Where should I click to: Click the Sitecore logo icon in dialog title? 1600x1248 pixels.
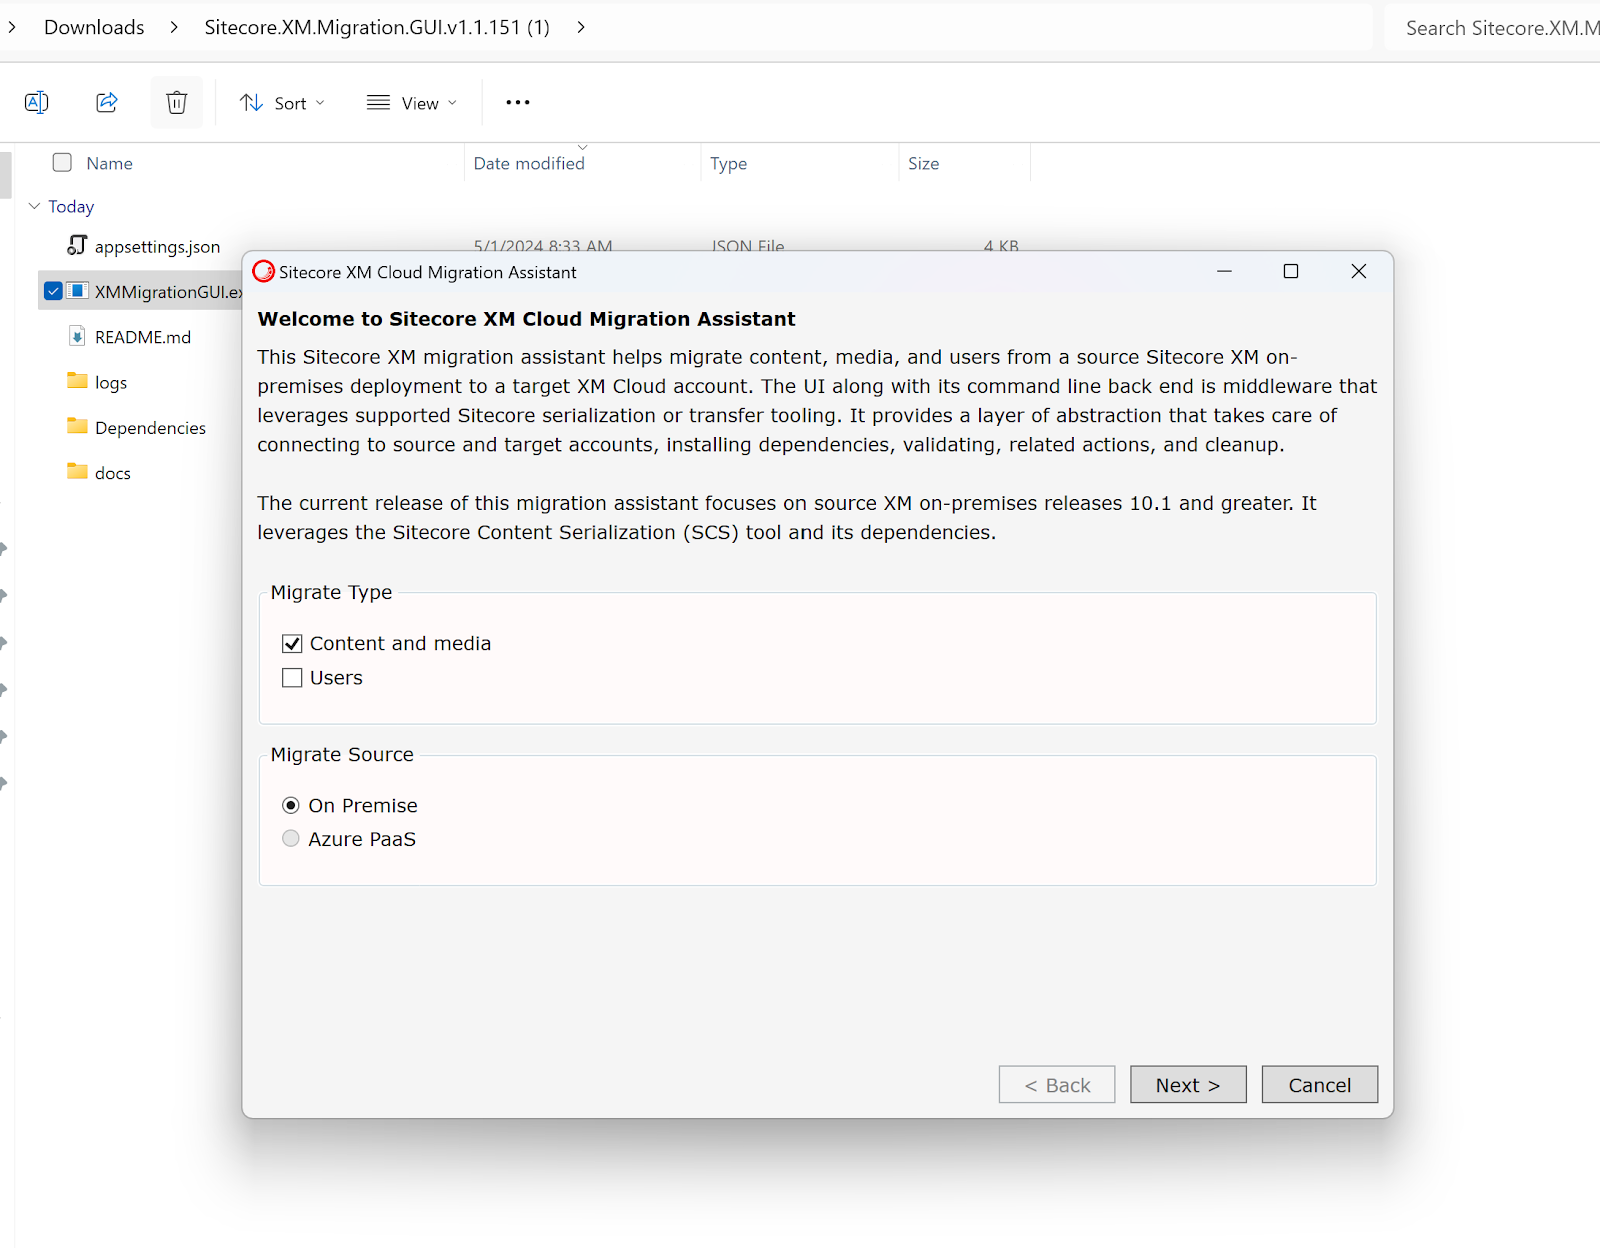(264, 271)
